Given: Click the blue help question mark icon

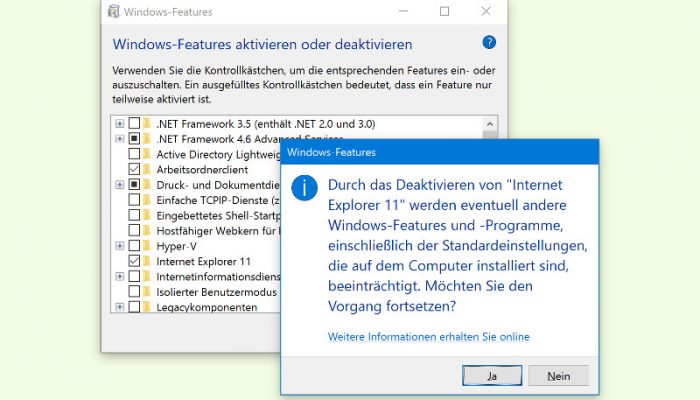Looking at the screenshot, I should (489, 42).
